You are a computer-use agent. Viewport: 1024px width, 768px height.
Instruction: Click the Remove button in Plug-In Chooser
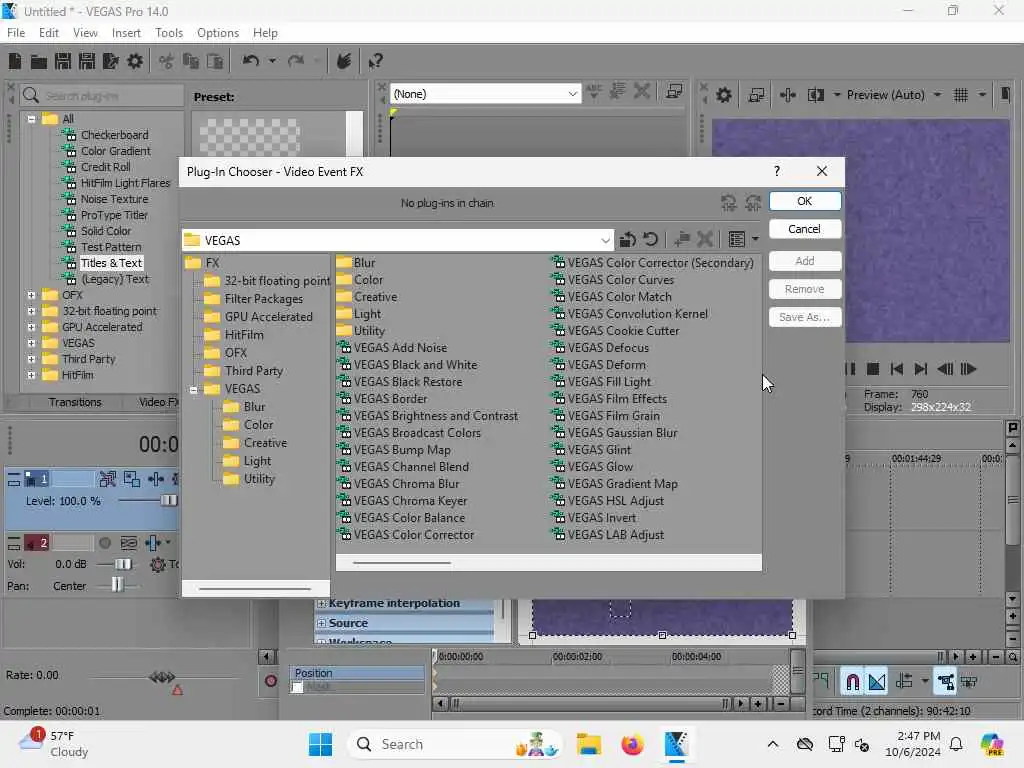[805, 289]
